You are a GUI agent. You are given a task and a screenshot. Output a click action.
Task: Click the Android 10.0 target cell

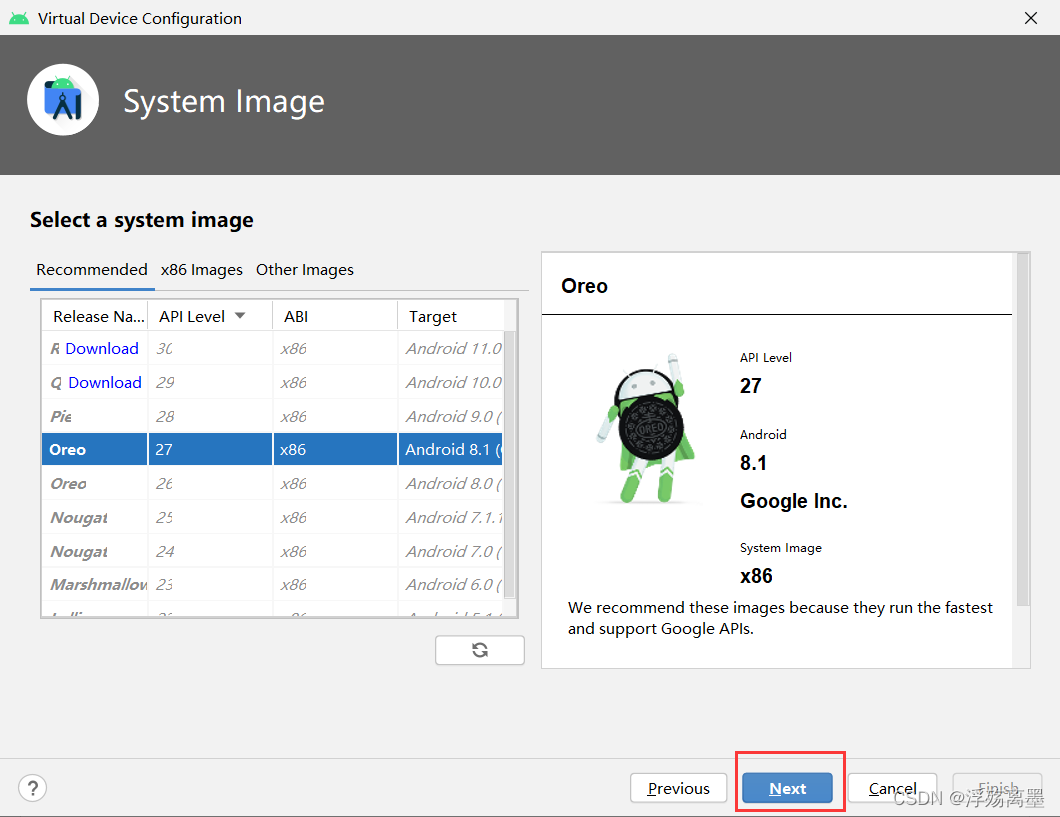(x=452, y=382)
